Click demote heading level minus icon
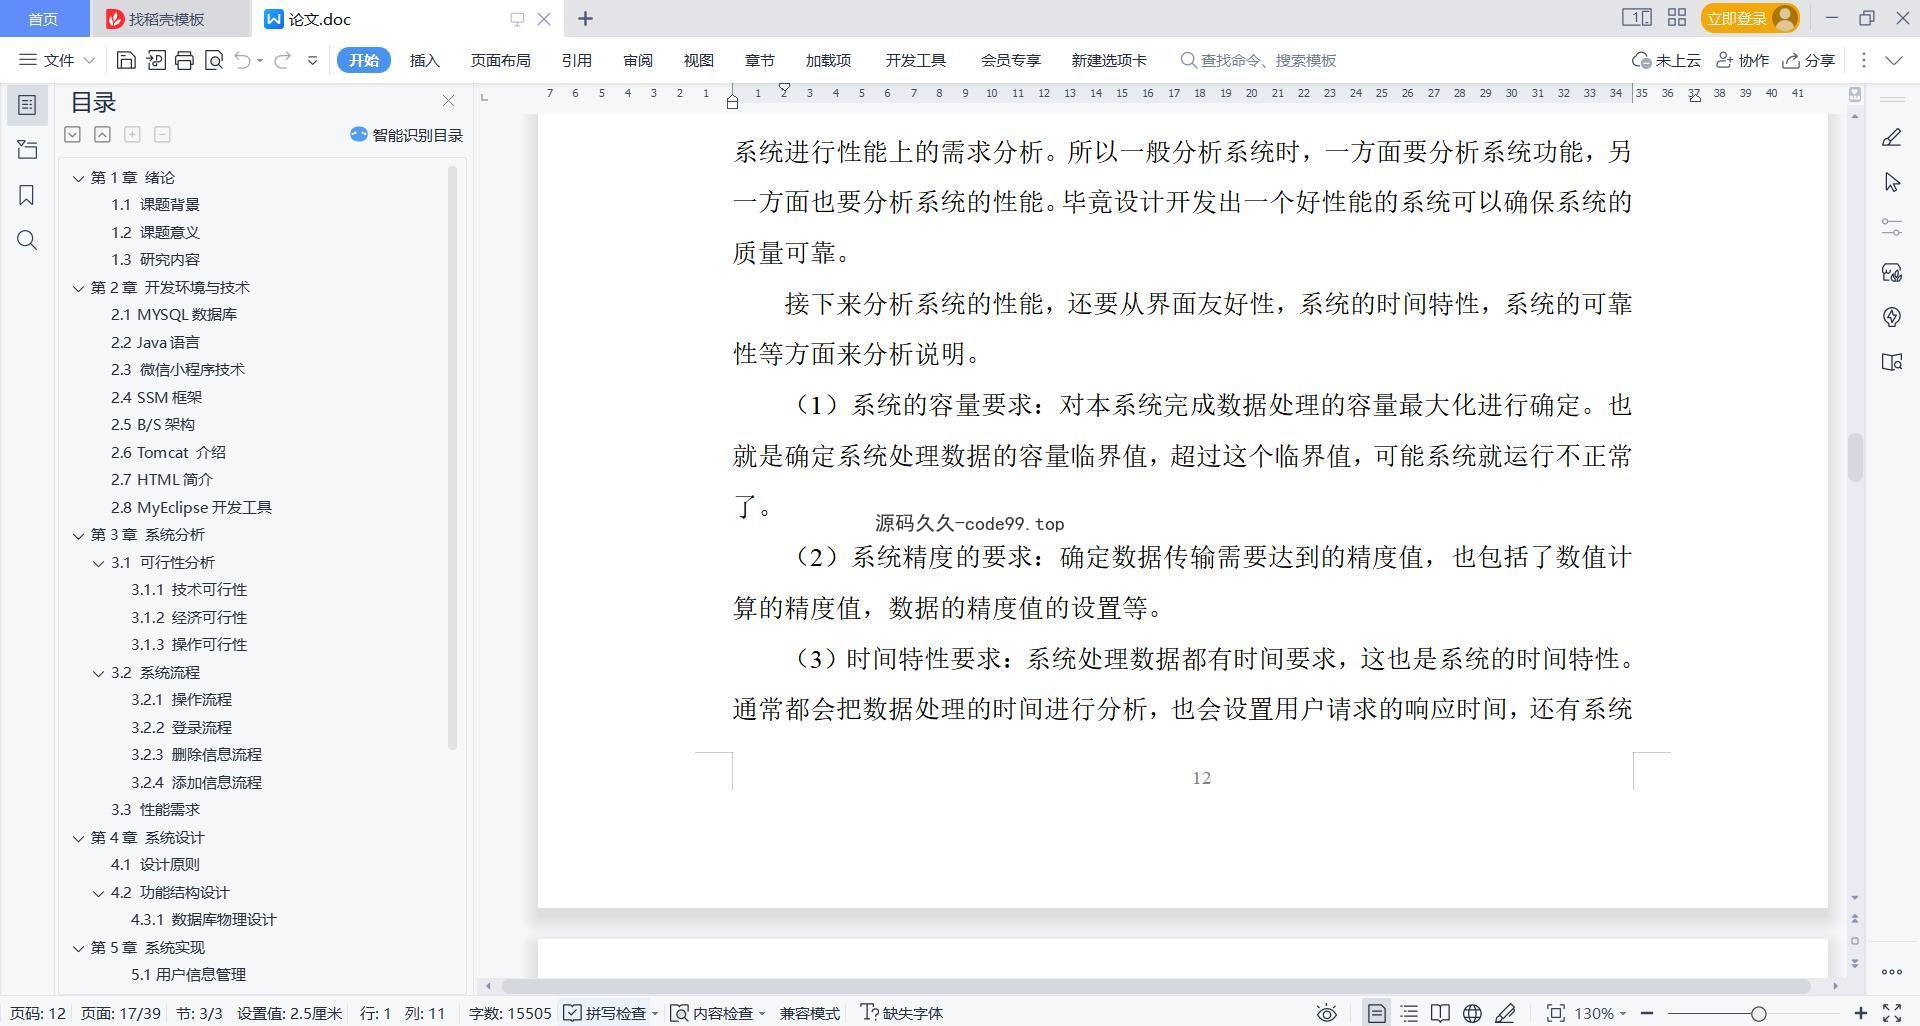The width and height of the screenshot is (1920, 1026). click(x=162, y=134)
